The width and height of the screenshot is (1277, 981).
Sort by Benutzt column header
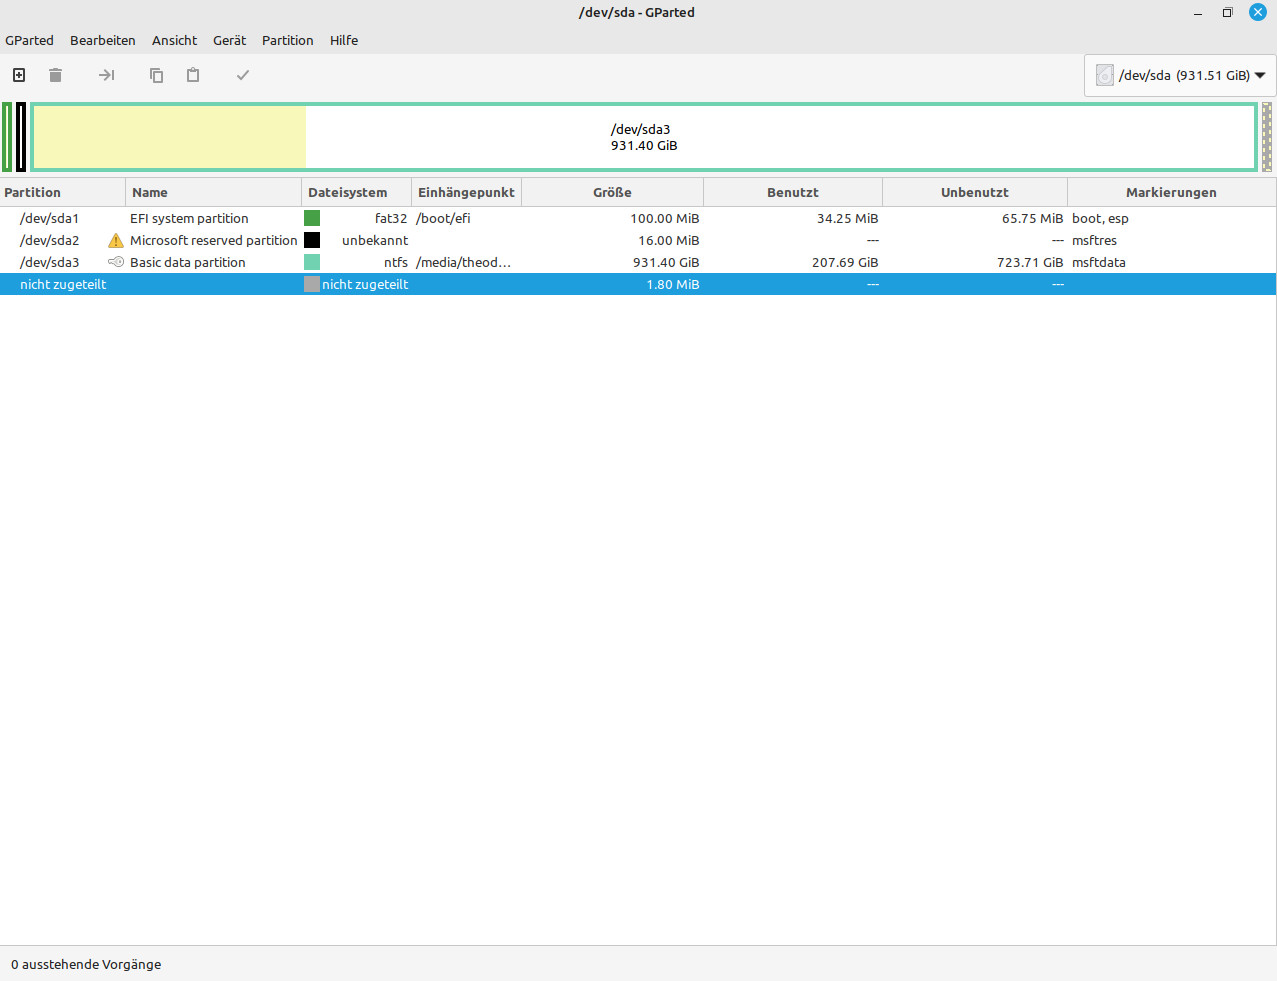[x=793, y=192]
